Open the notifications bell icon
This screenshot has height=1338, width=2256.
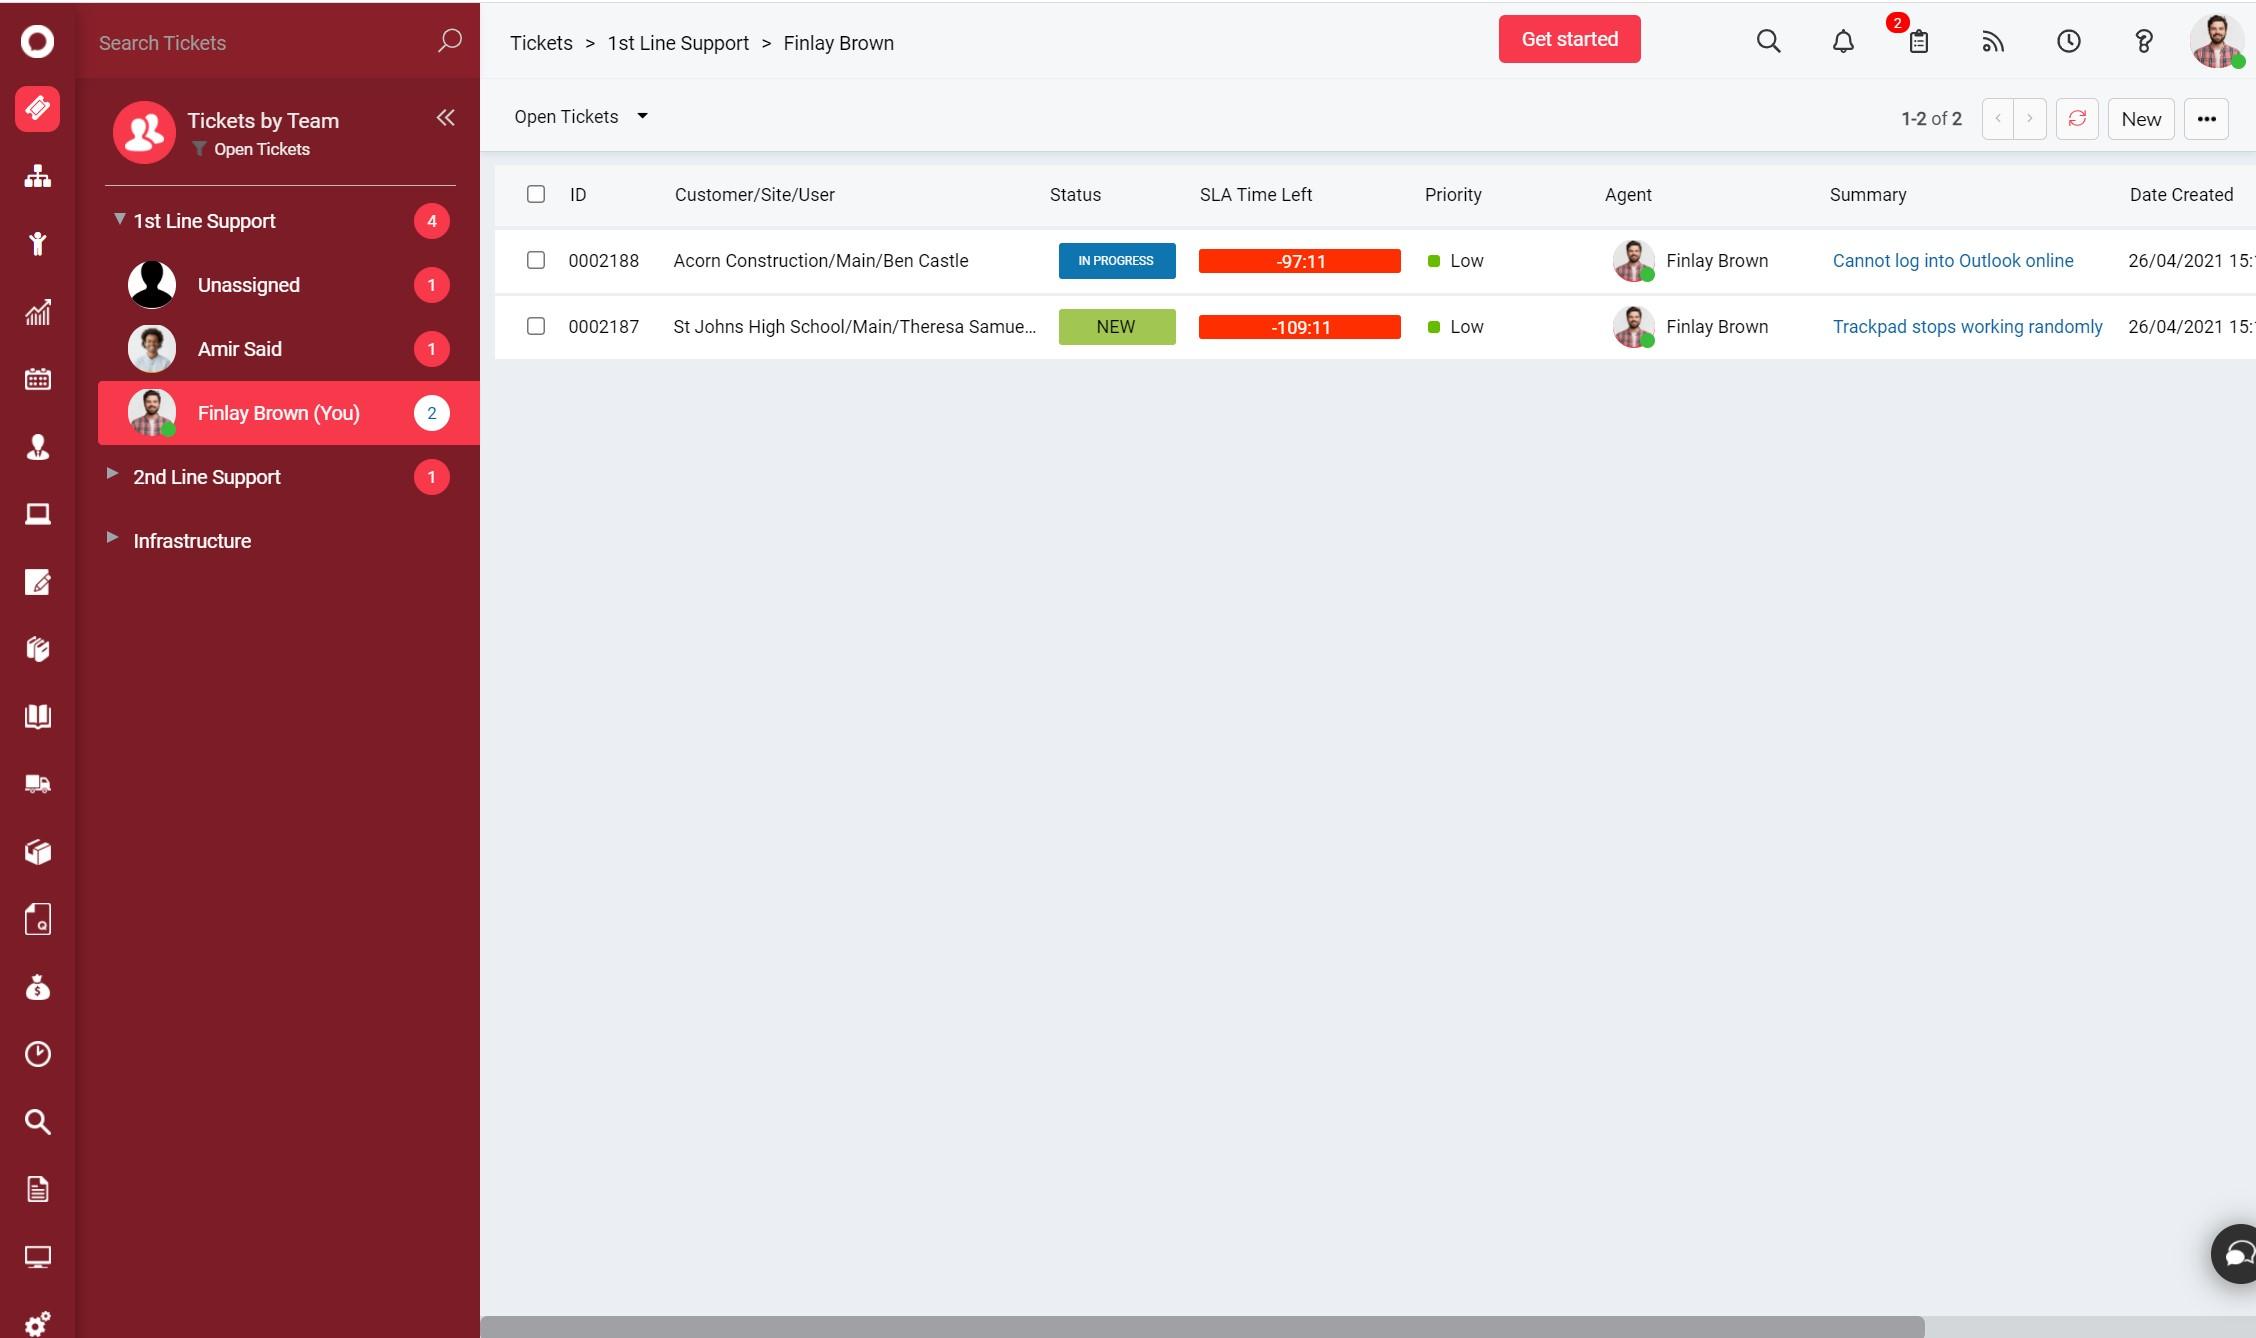pos(1844,40)
